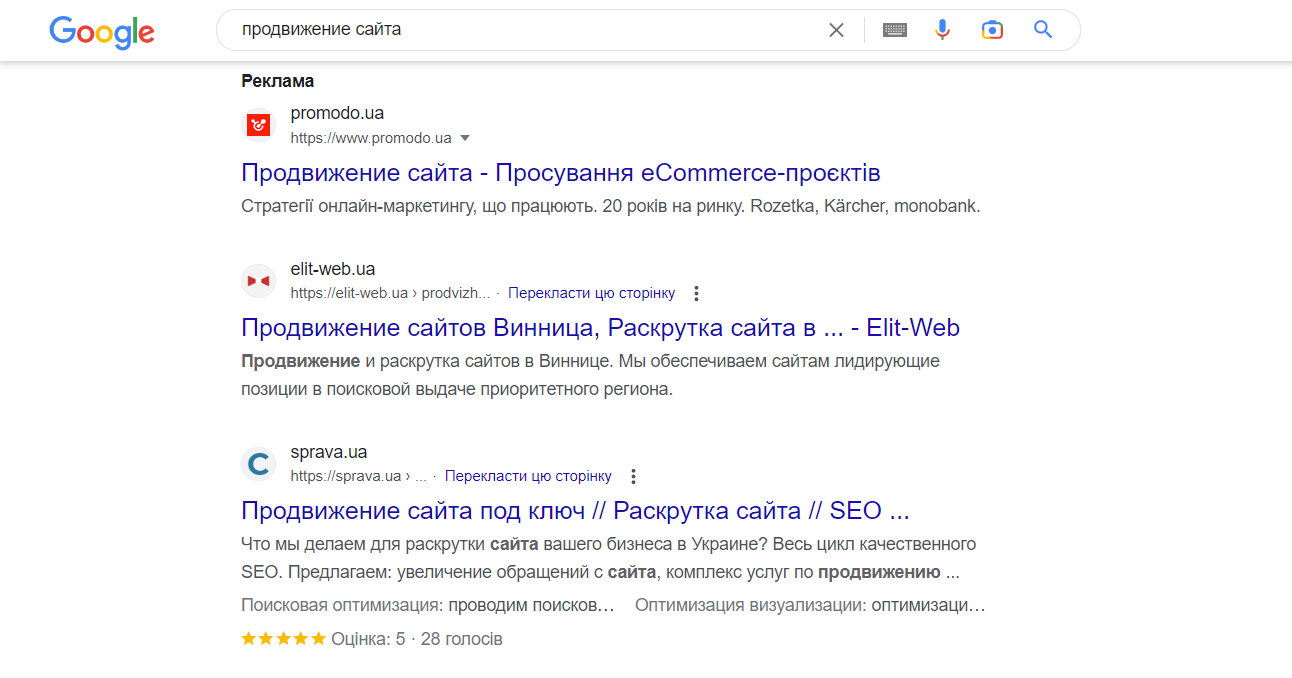The image size is (1292, 678).
Task: Click the blue magnifying glass search button
Action: tap(1043, 30)
